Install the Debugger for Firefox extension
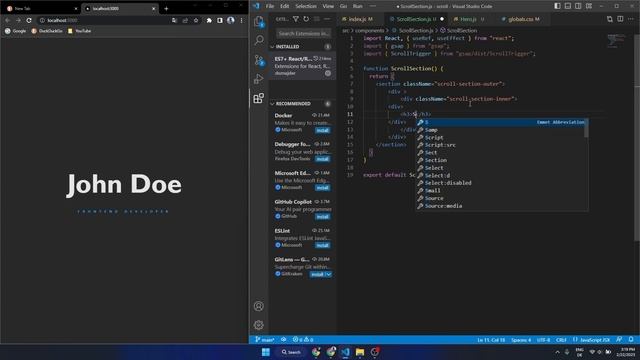 [x=322, y=159]
